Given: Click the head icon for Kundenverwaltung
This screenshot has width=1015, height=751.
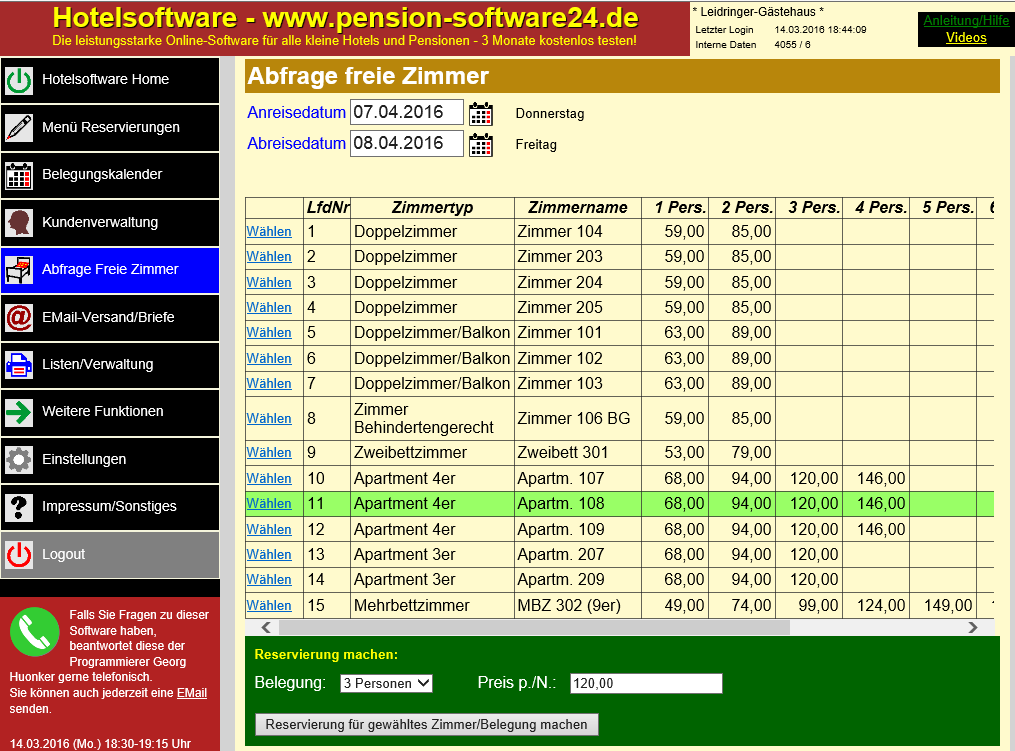Looking at the screenshot, I should tap(19, 222).
